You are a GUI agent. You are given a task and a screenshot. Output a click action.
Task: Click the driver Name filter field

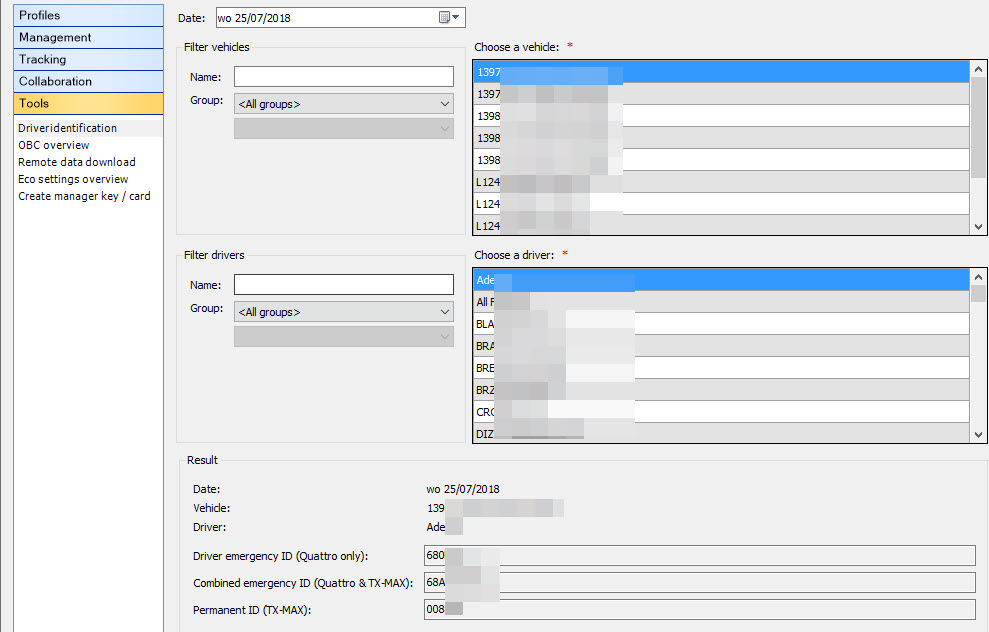[x=343, y=285]
